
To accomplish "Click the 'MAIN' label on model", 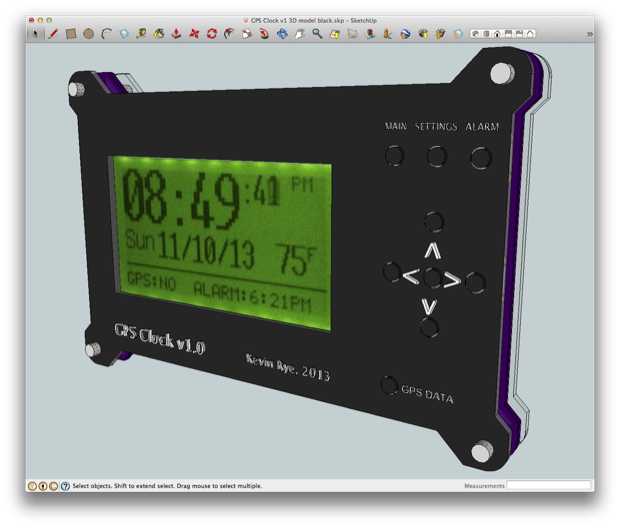I will pyautogui.click(x=396, y=126).
